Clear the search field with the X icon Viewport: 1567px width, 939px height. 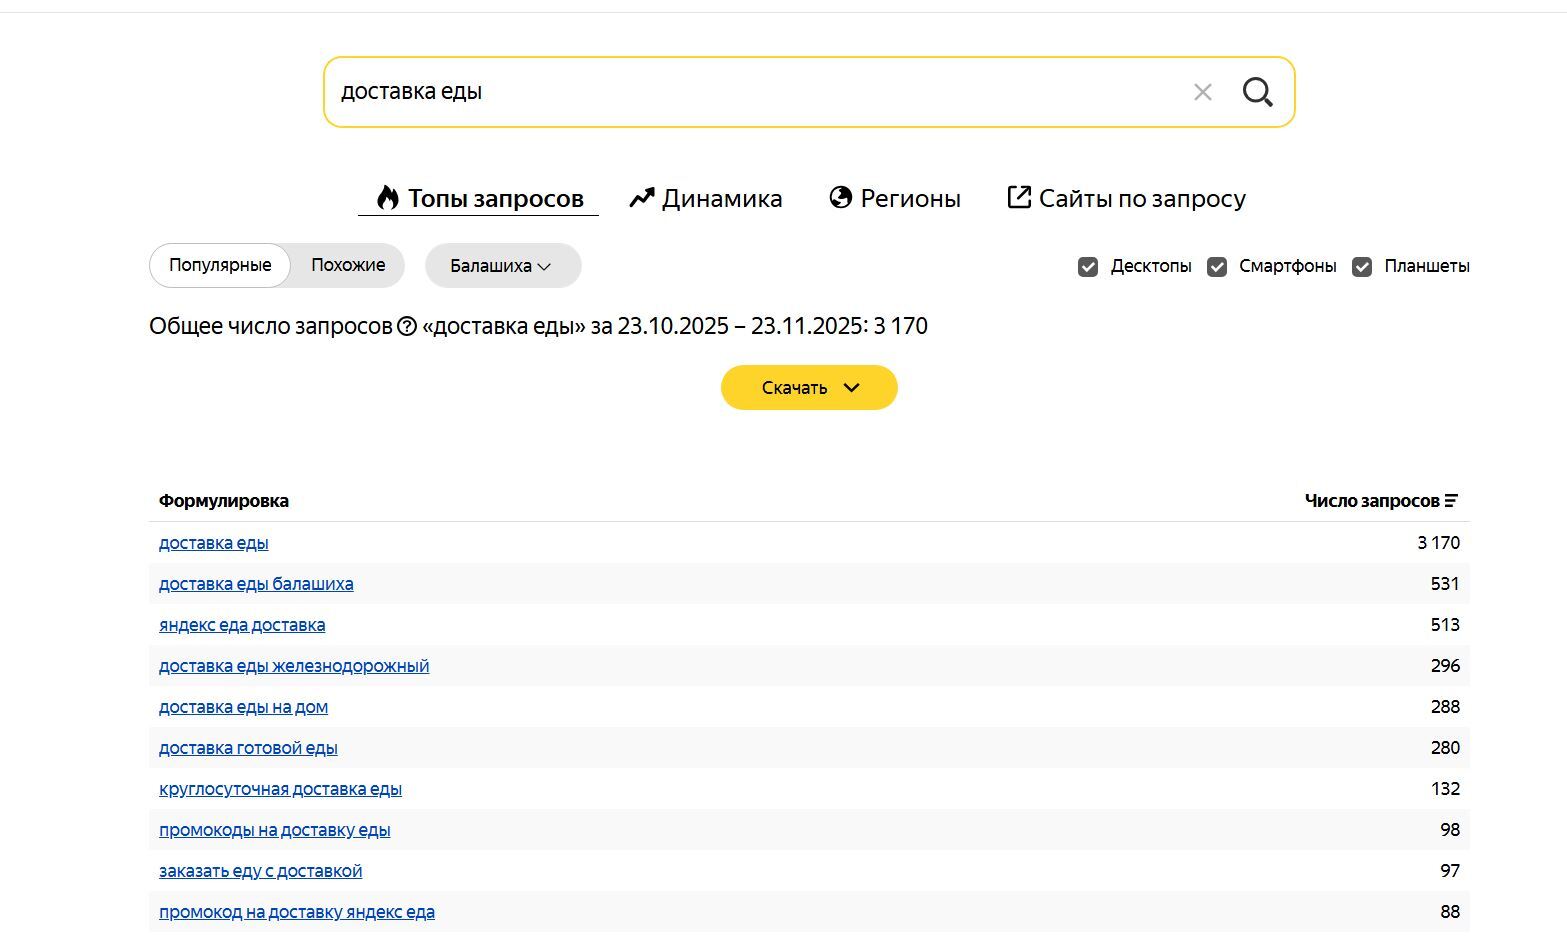point(1202,92)
